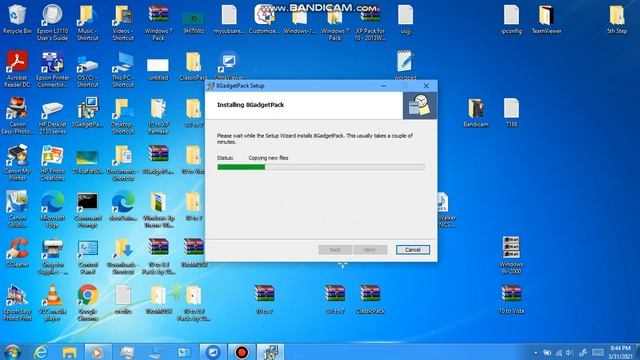Open the Documents shortcut folder
The image size is (640, 360).
click(123, 162)
